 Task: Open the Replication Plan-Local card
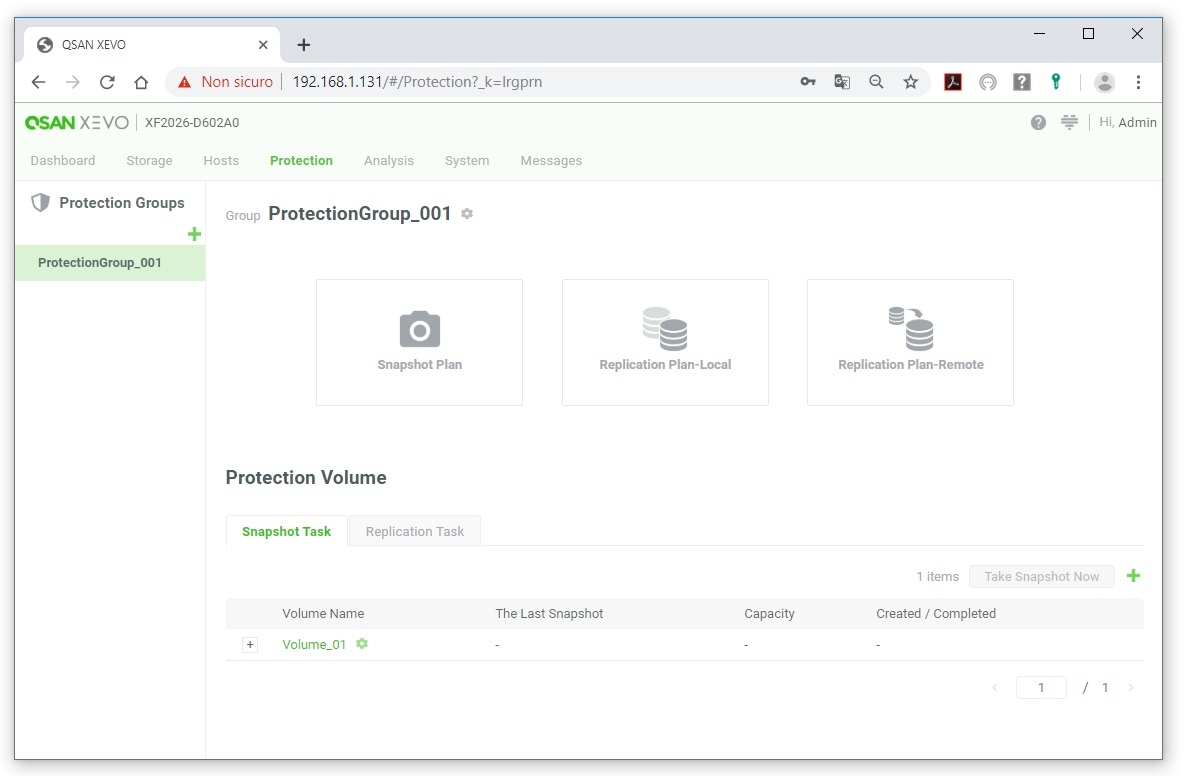coord(665,342)
